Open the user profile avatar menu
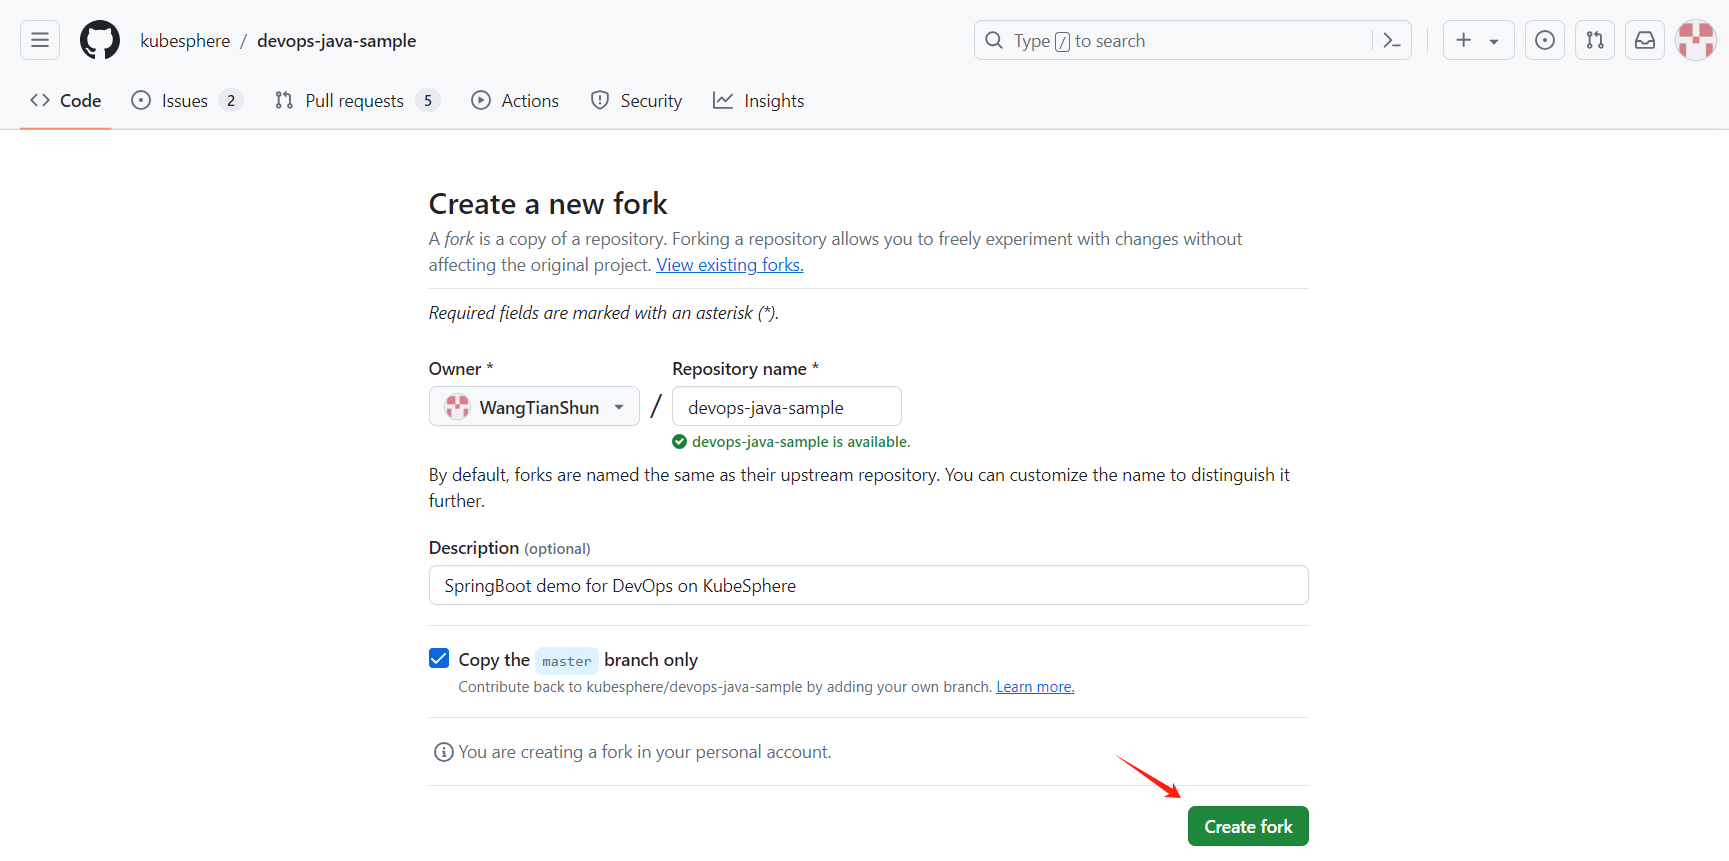The width and height of the screenshot is (1729, 861). 1695,40
